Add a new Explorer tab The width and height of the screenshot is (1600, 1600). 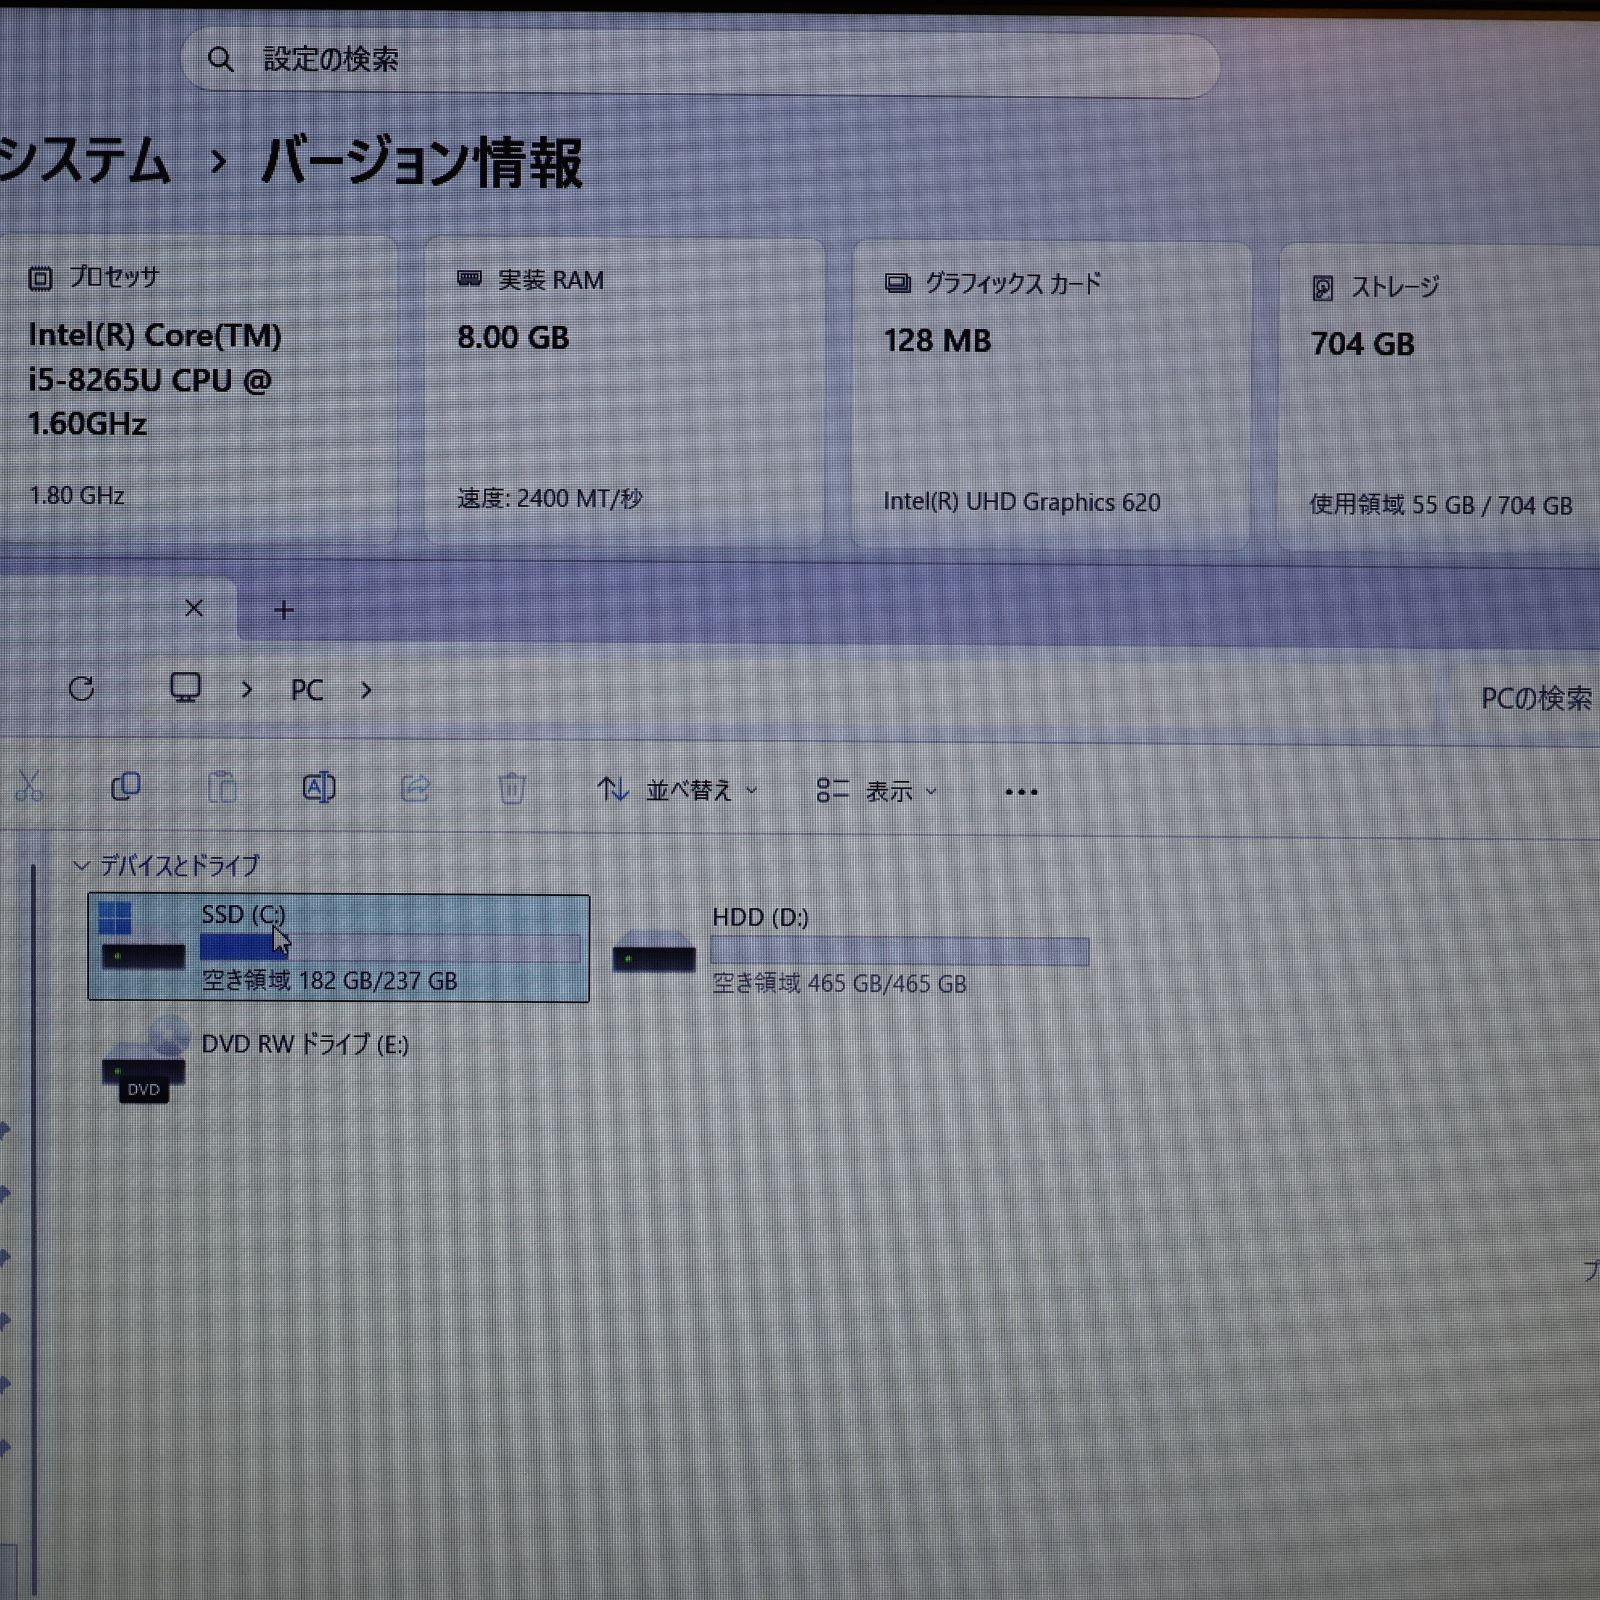284,610
